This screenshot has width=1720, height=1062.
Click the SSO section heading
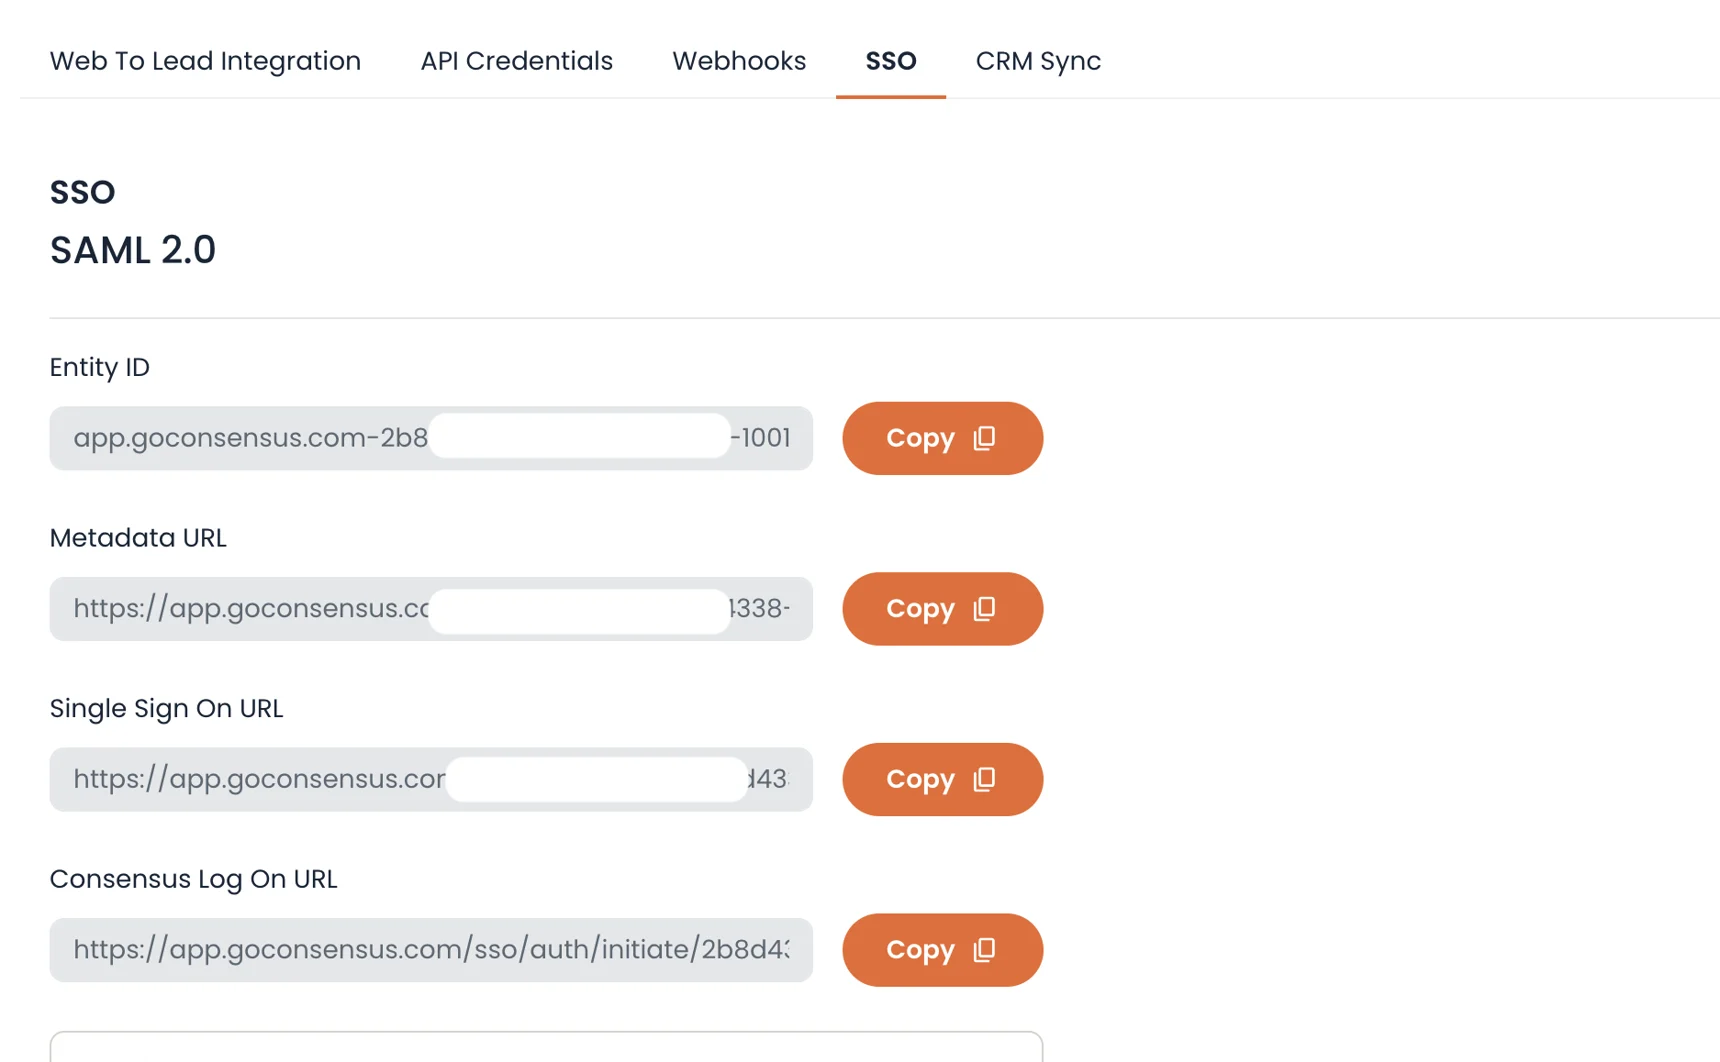pyautogui.click(x=83, y=192)
